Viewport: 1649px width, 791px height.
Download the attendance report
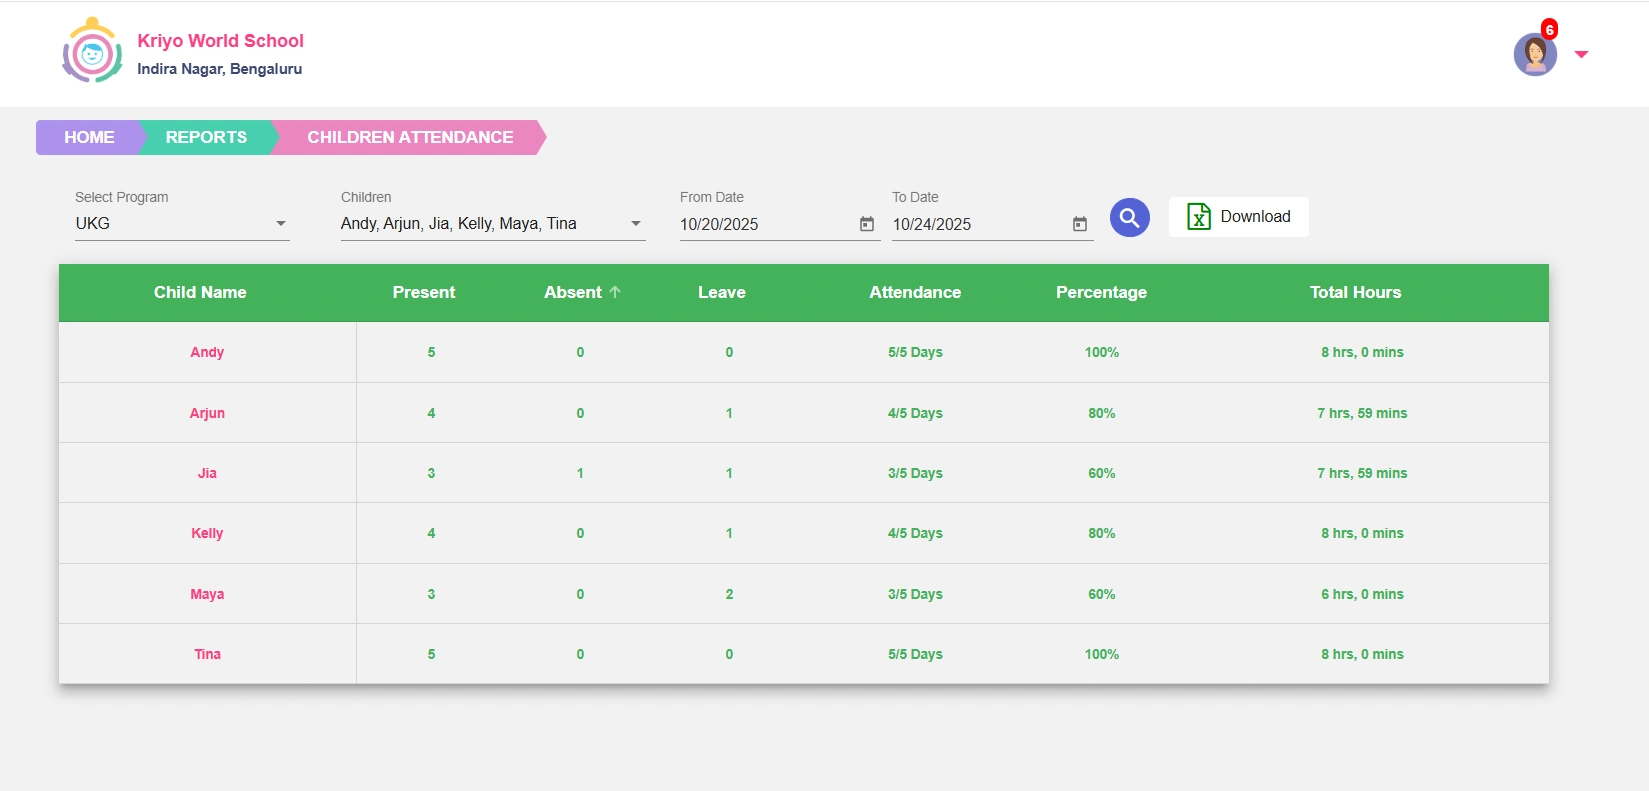1239,217
